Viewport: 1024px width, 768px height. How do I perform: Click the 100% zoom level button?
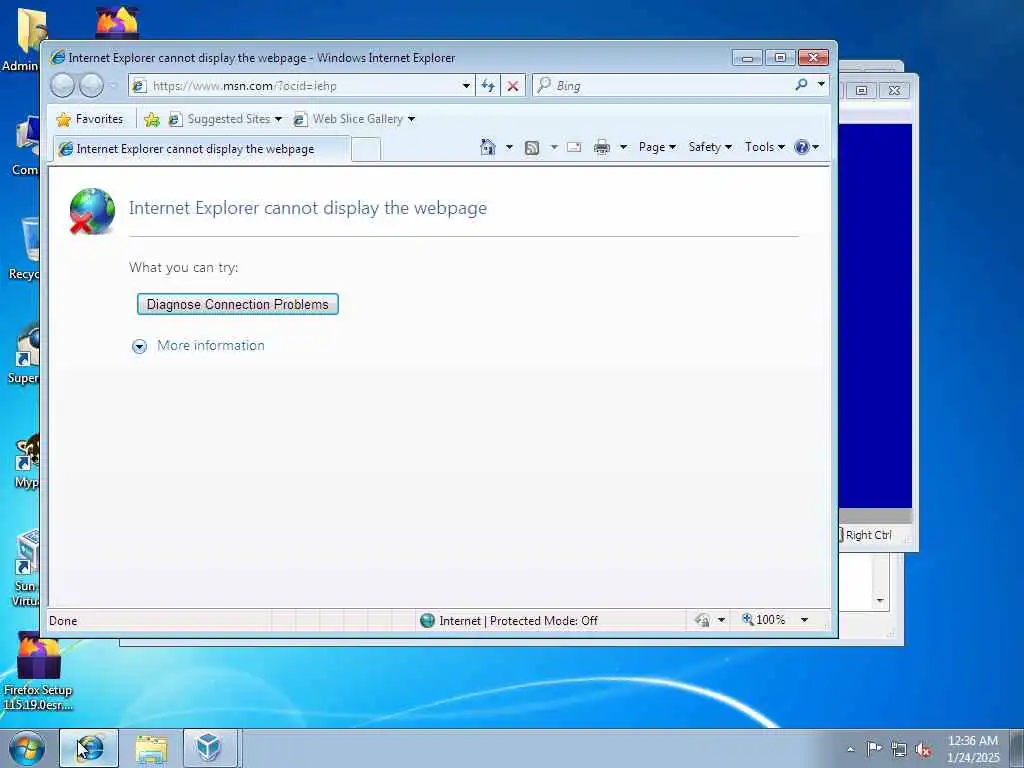pyautogui.click(x=763, y=619)
